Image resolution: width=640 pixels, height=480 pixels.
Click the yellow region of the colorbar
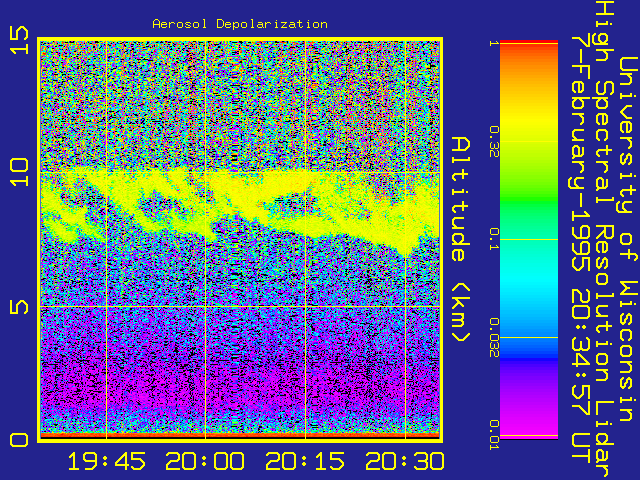(x=529, y=122)
